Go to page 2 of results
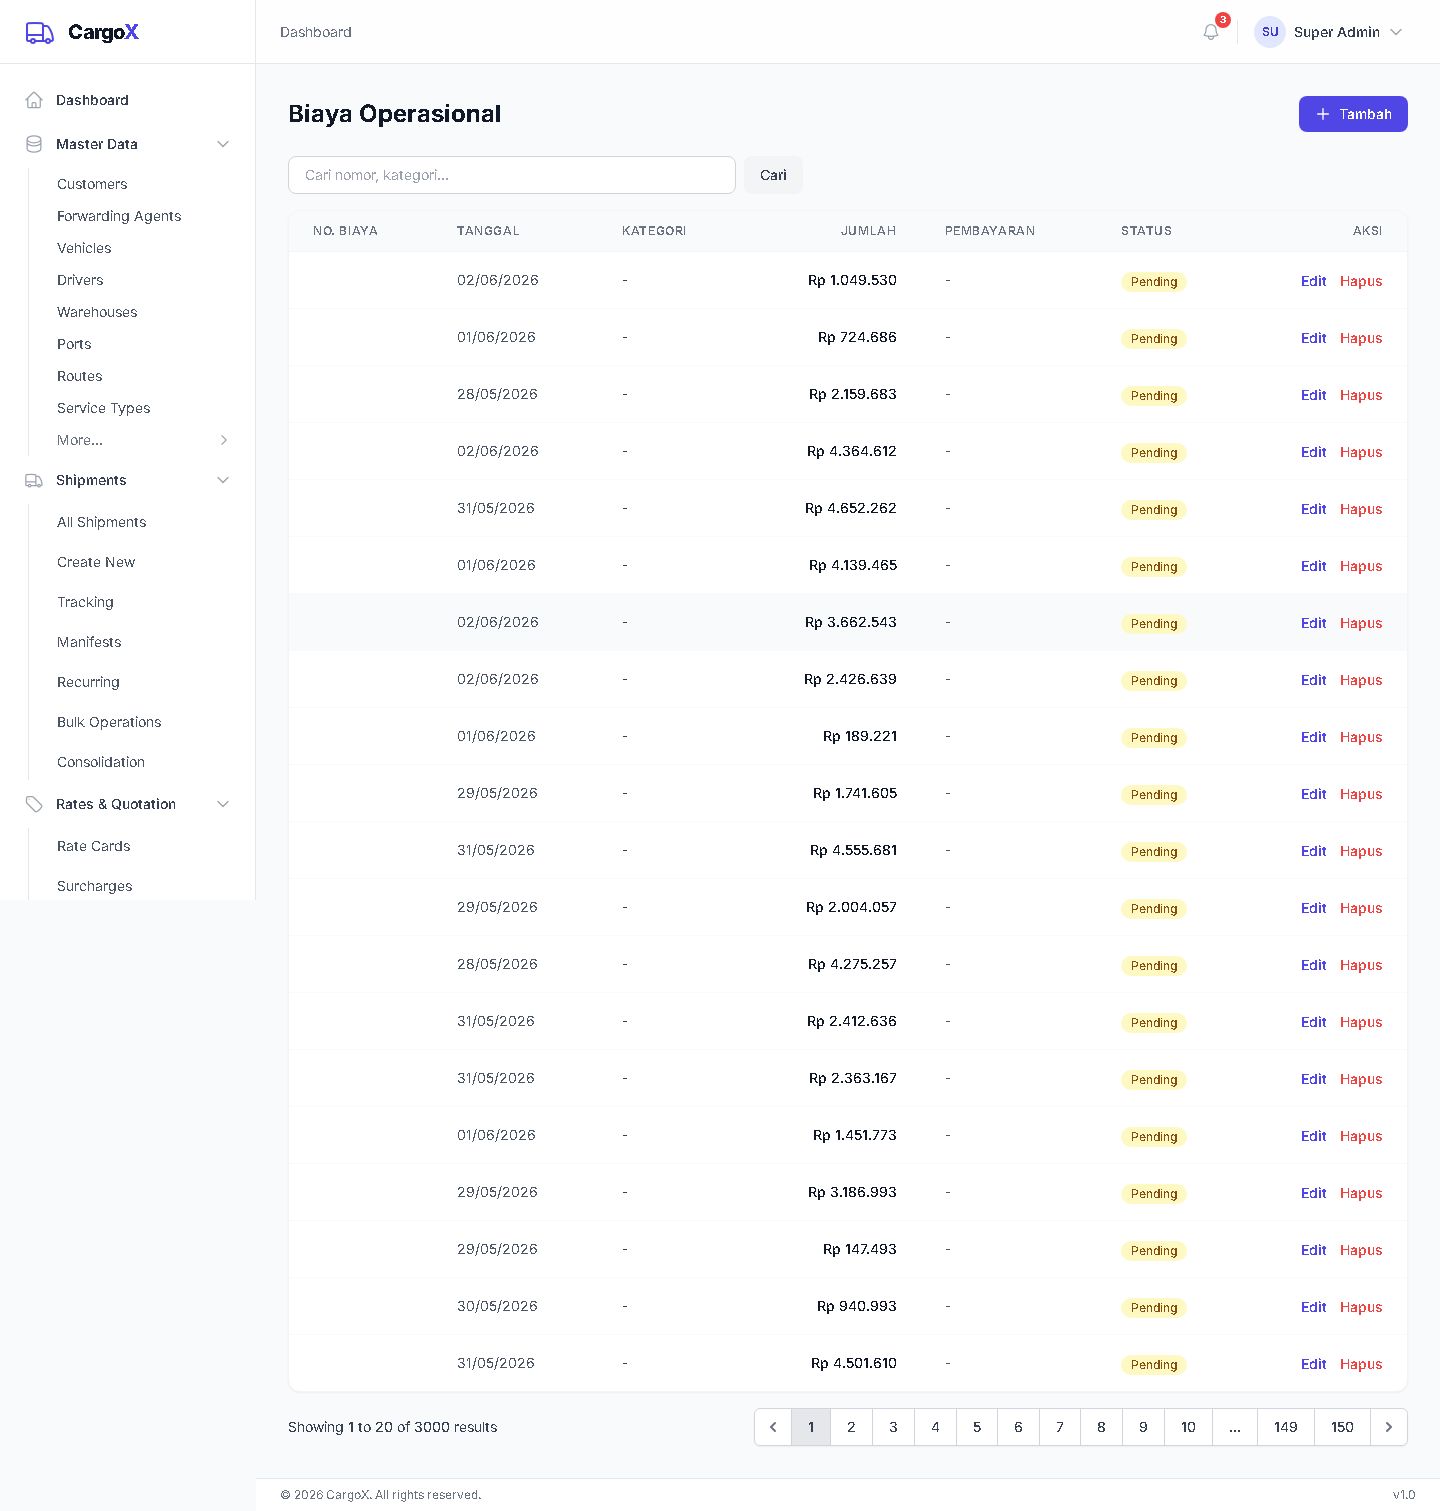 click(x=852, y=1427)
